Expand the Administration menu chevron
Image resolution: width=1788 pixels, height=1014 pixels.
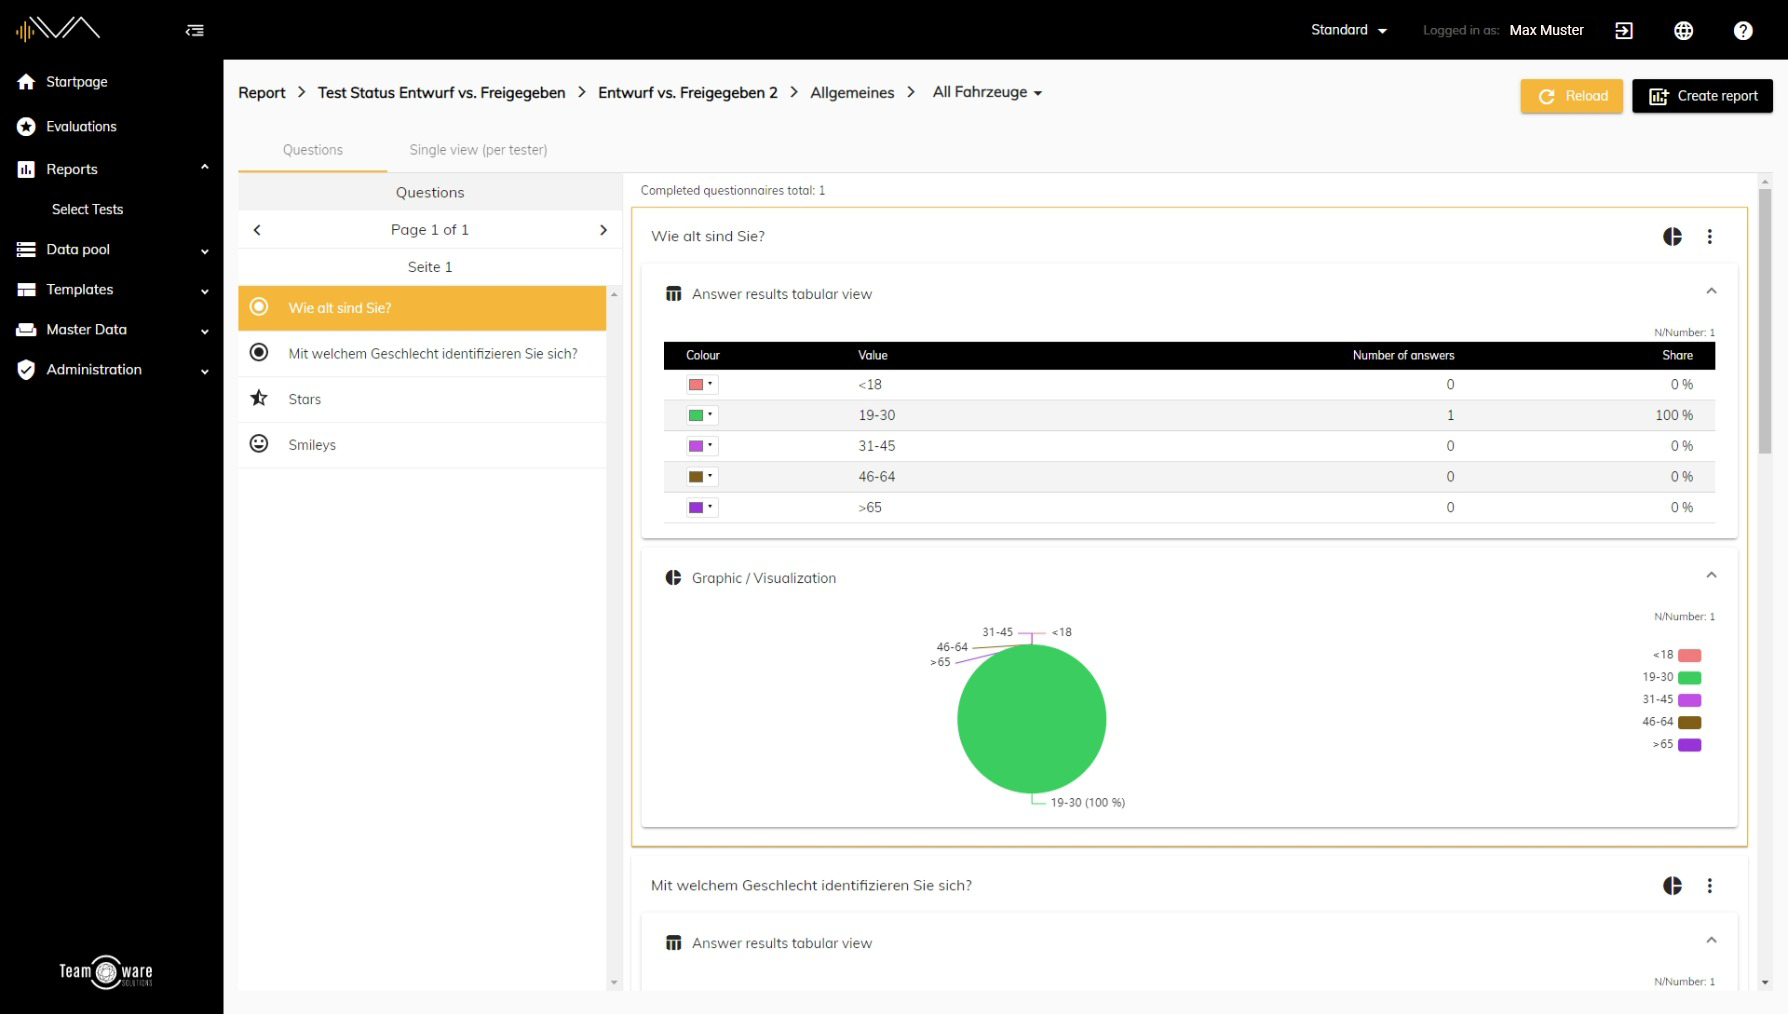point(205,371)
